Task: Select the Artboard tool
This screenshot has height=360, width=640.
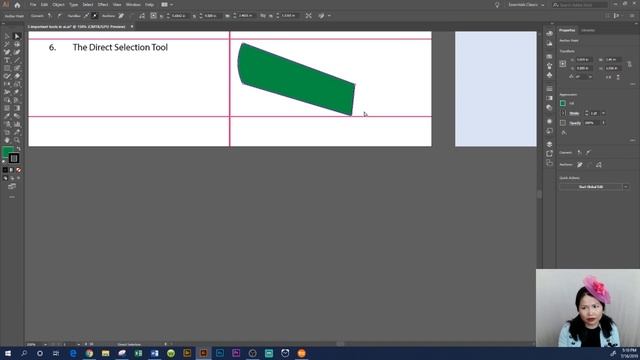Action: (x=7, y=132)
